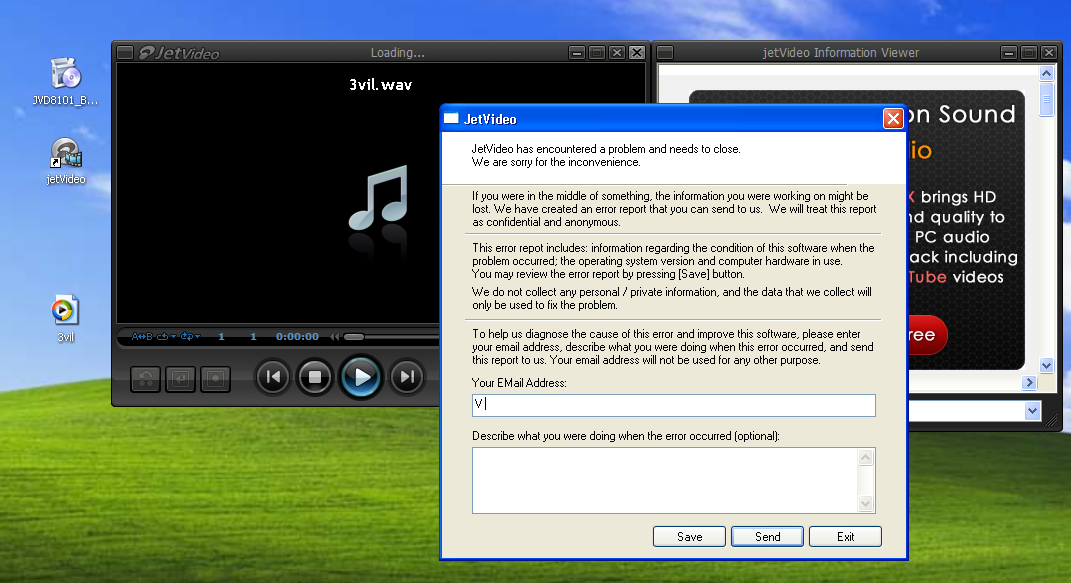Toggle A-B repeat in JetVideo
This screenshot has width=1071, height=583.
pos(142,337)
